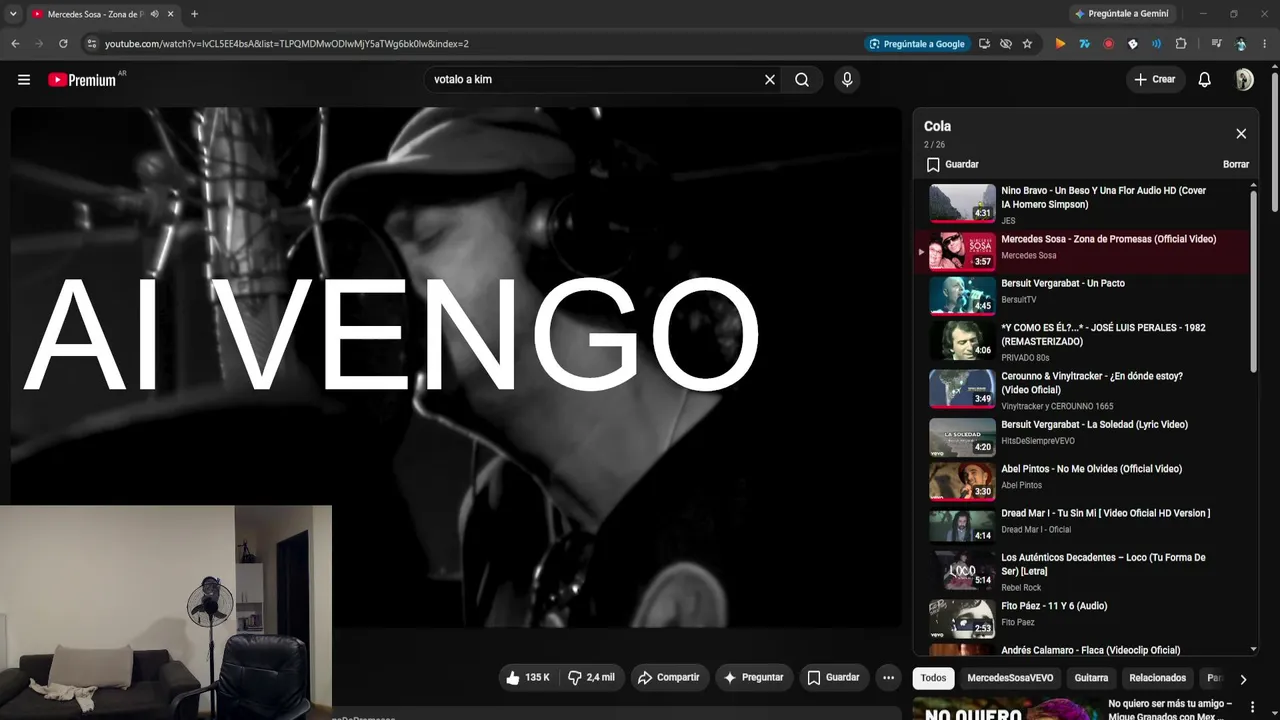Open YouTube notifications bell

[x=1205, y=80]
